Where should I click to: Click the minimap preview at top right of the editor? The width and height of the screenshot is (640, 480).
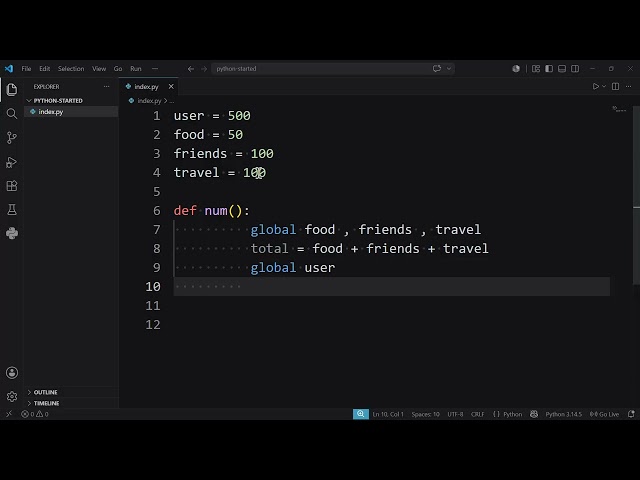619,110
